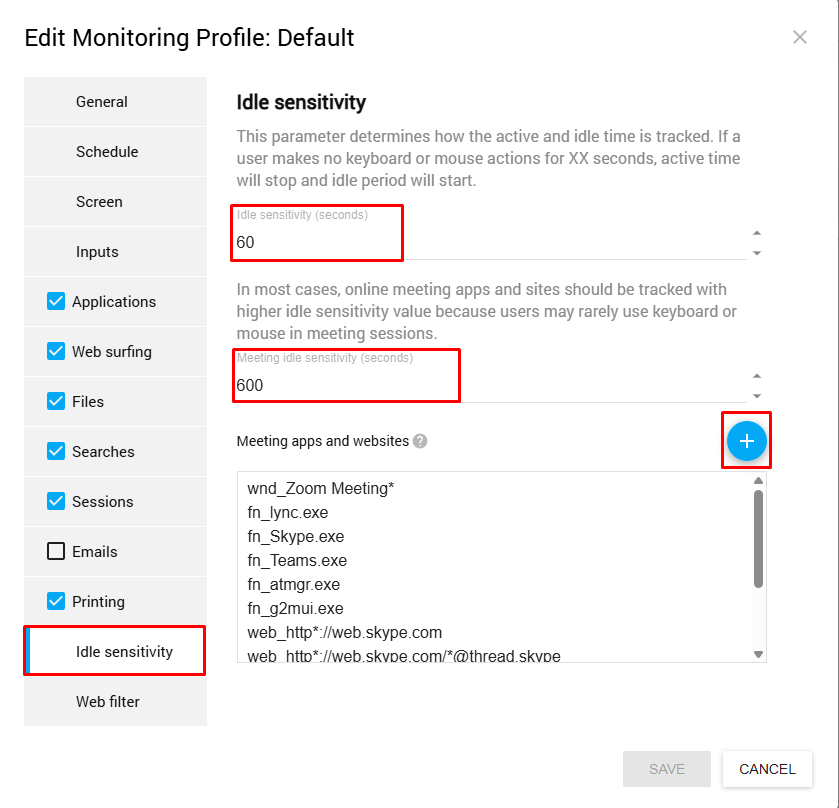Select fn_Teams.exe in the meeting apps list
Screen dimensions: 839x808
pyautogui.click(x=297, y=560)
